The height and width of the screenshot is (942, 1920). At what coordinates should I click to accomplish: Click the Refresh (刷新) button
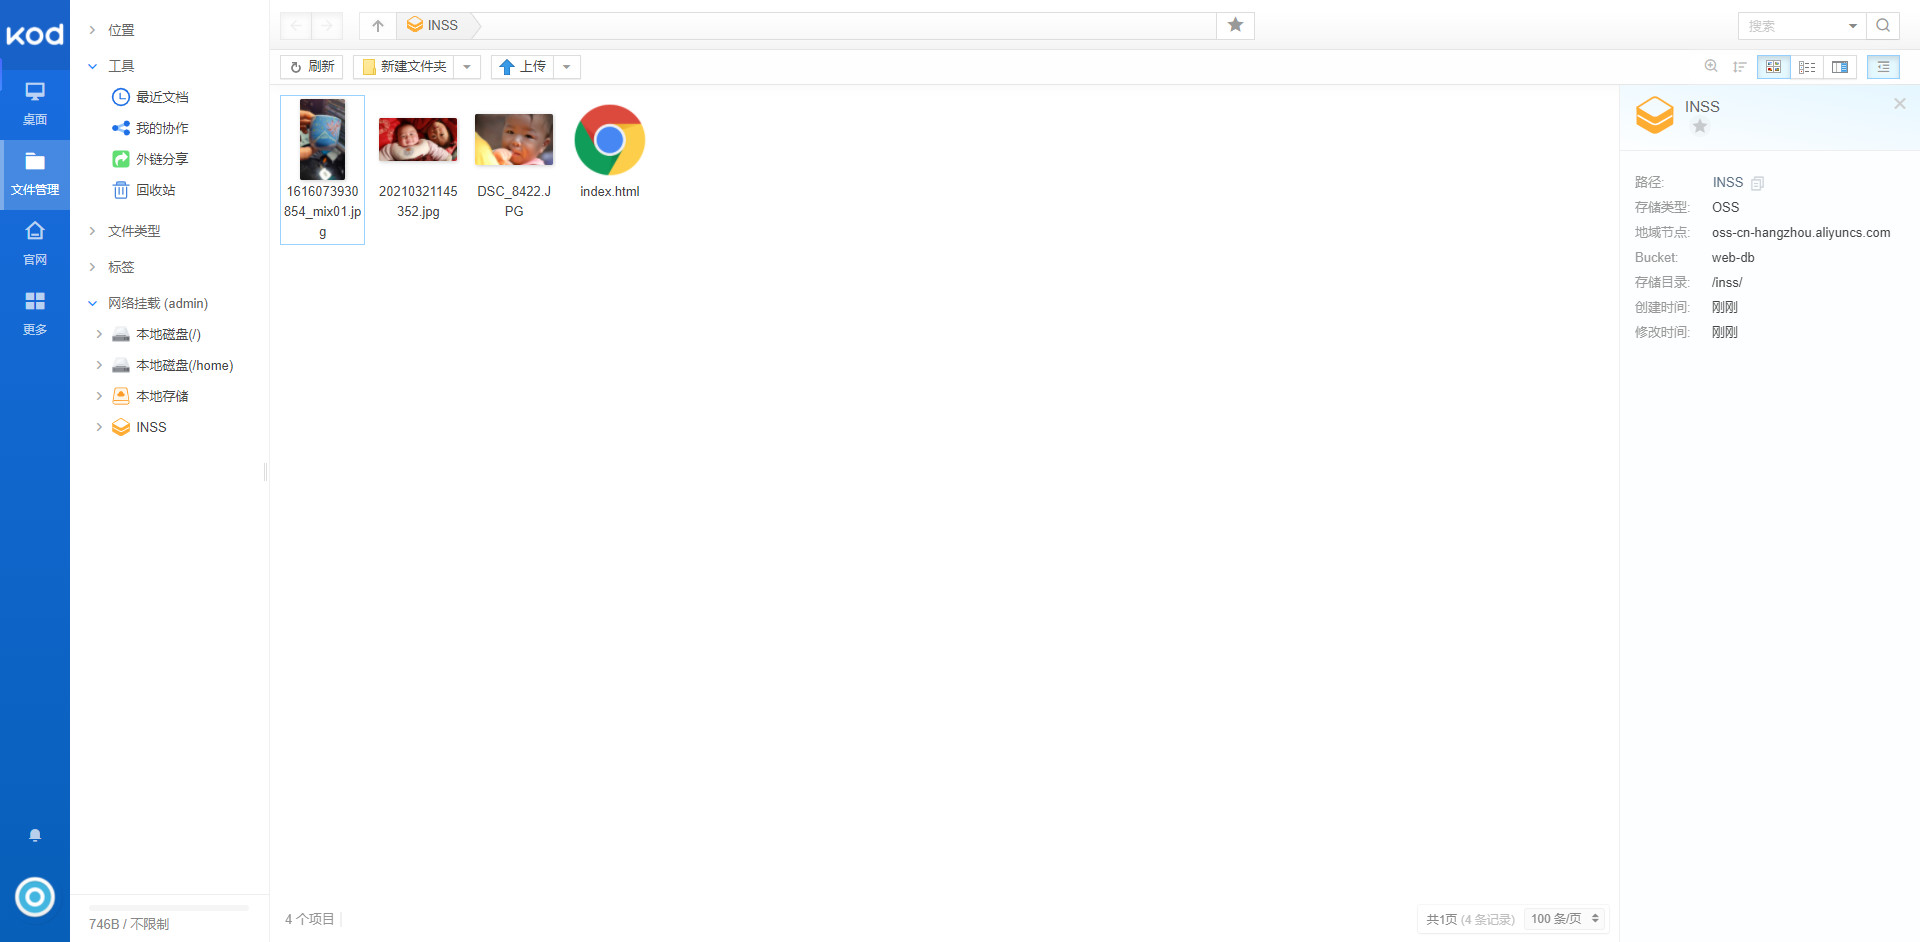click(x=312, y=67)
